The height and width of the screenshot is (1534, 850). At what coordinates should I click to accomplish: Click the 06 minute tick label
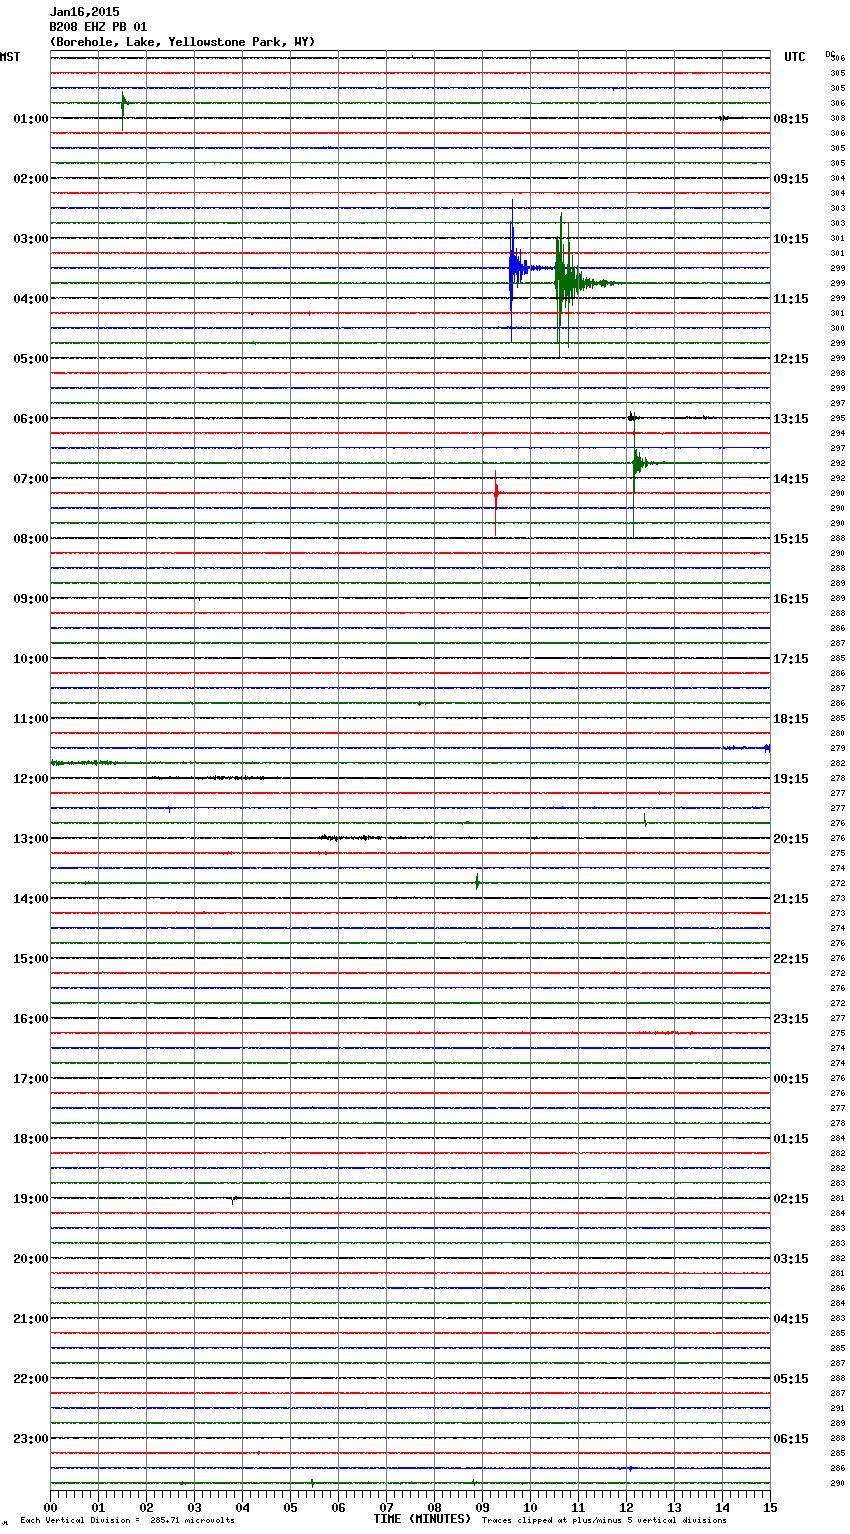click(338, 1507)
